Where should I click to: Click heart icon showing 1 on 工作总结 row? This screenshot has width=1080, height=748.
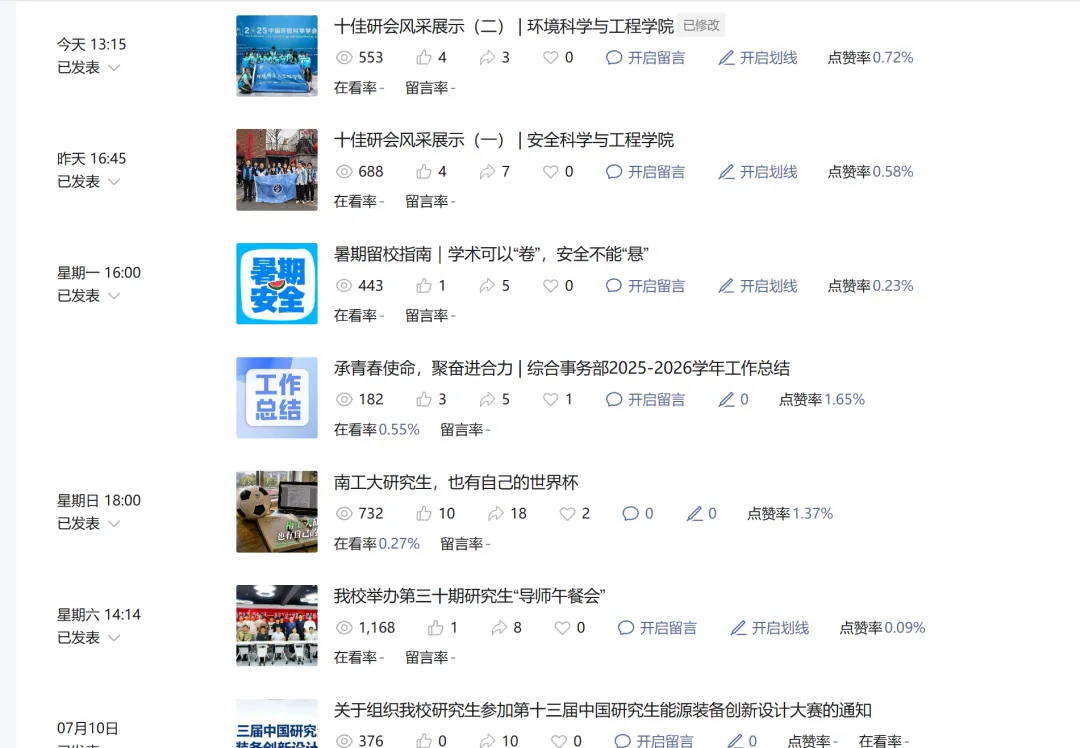tap(550, 399)
